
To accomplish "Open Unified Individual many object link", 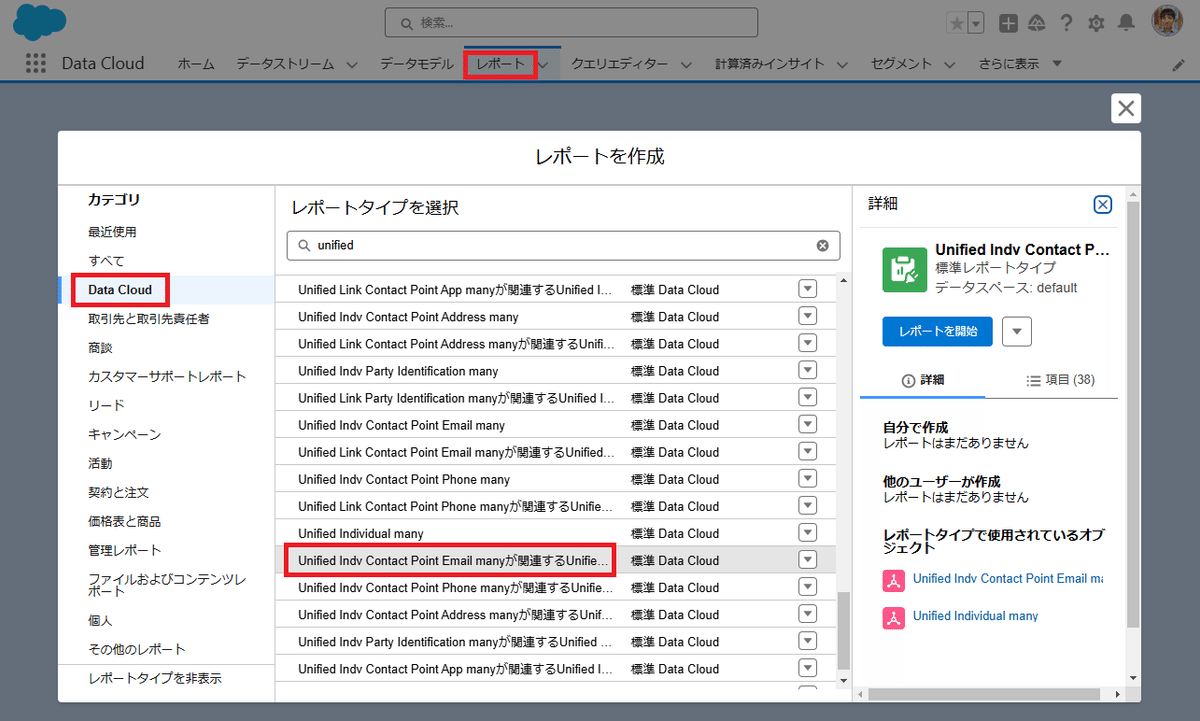I will 975,616.
